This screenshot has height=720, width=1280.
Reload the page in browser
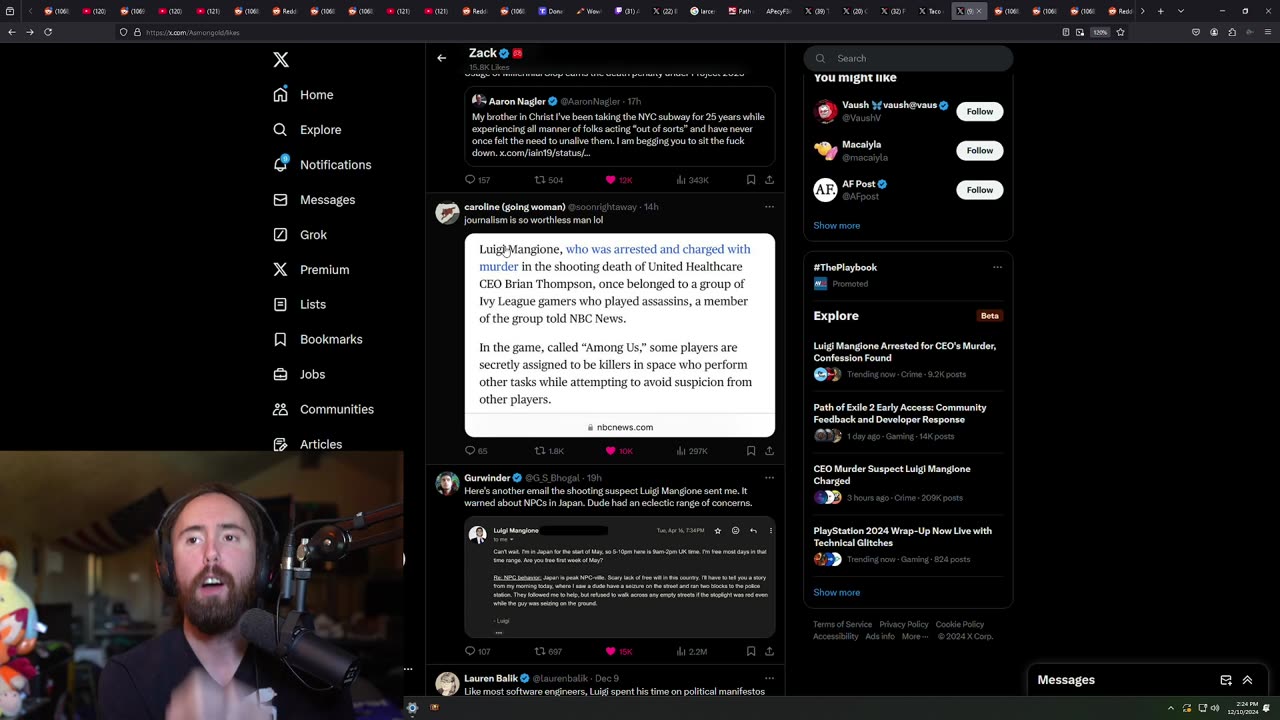(x=47, y=32)
